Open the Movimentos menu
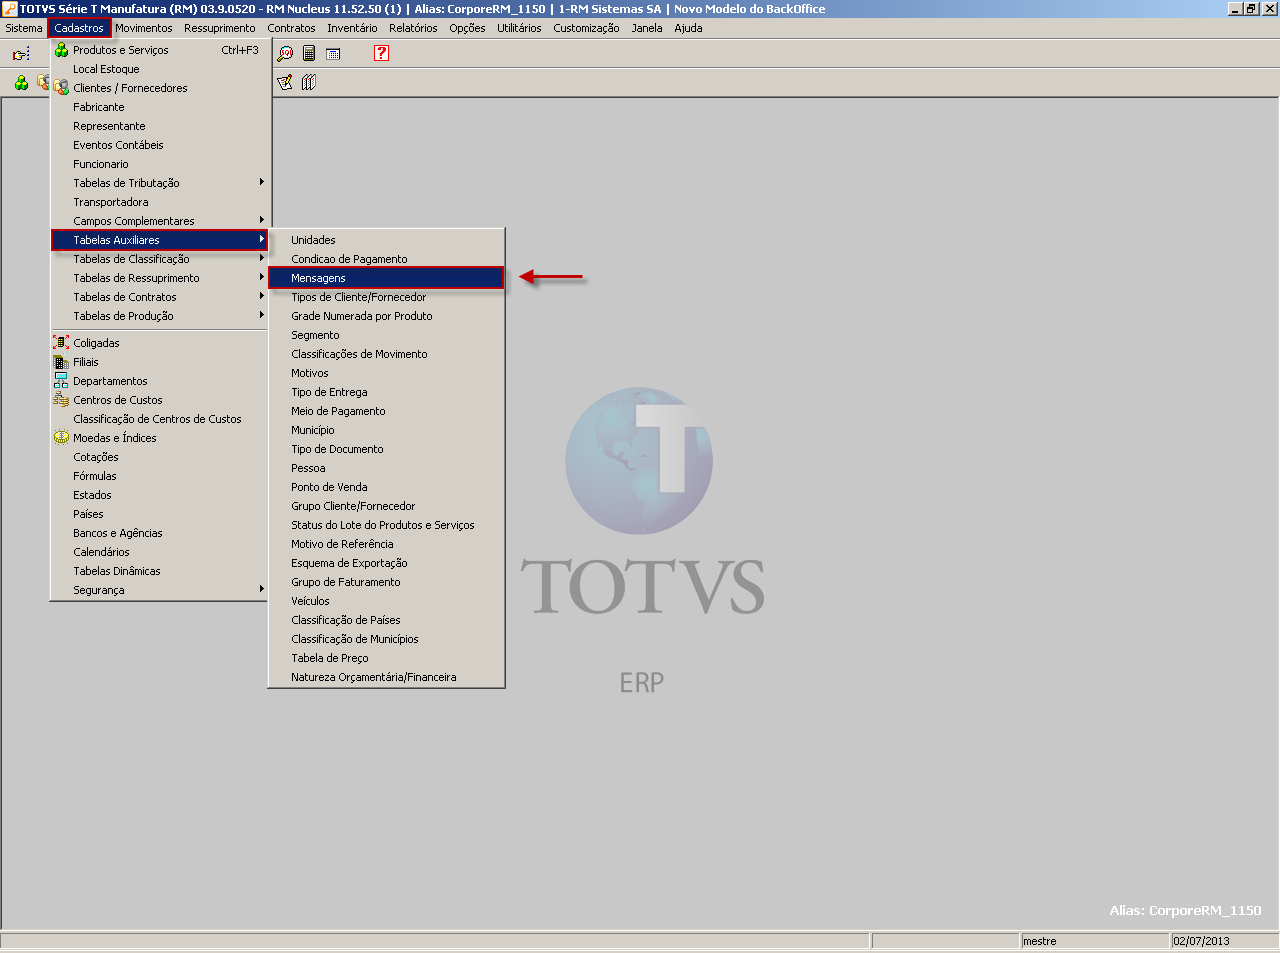The height and width of the screenshot is (953, 1280). pyautogui.click(x=144, y=28)
